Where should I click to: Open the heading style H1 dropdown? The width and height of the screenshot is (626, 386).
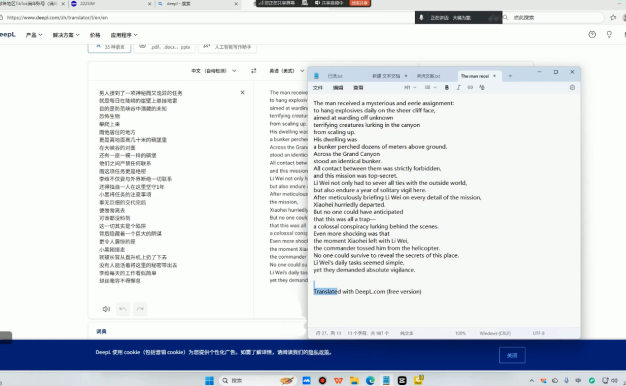[x=410, y=87]
